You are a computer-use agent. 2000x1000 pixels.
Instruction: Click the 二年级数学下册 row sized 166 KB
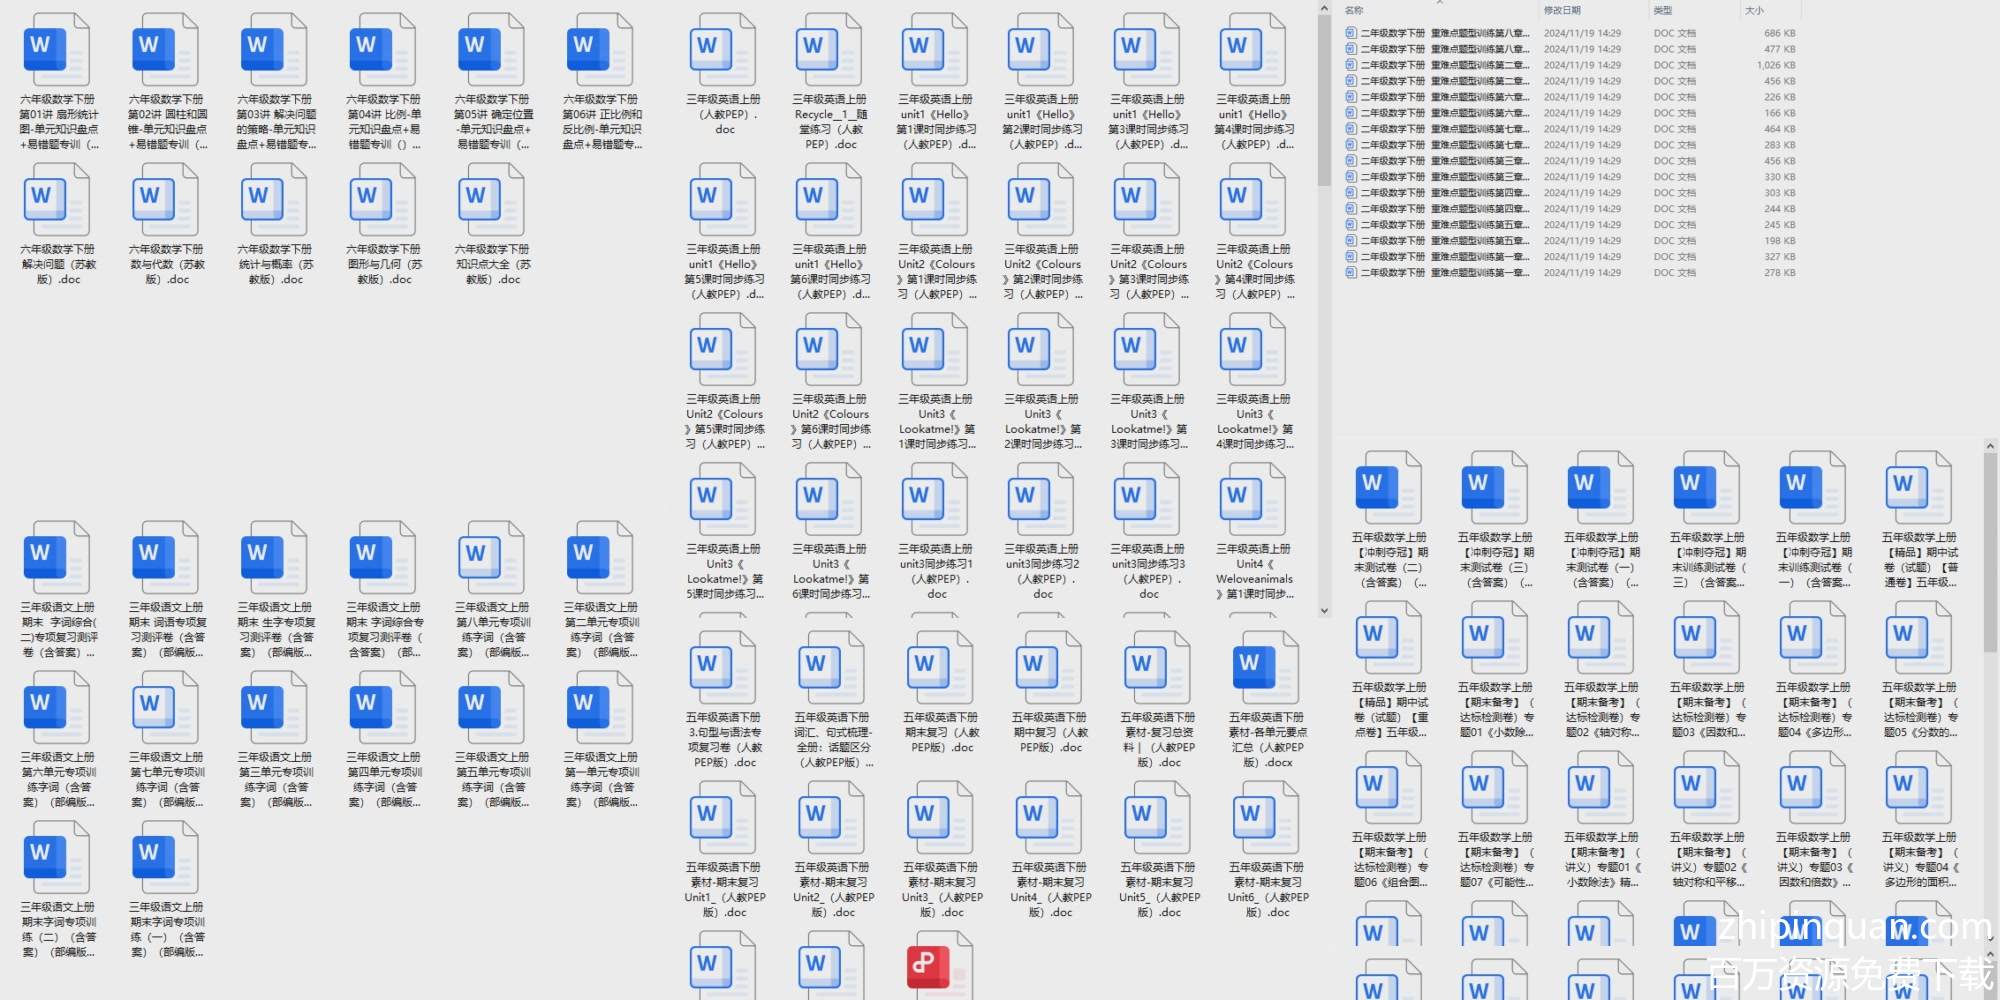[1570, 113]
